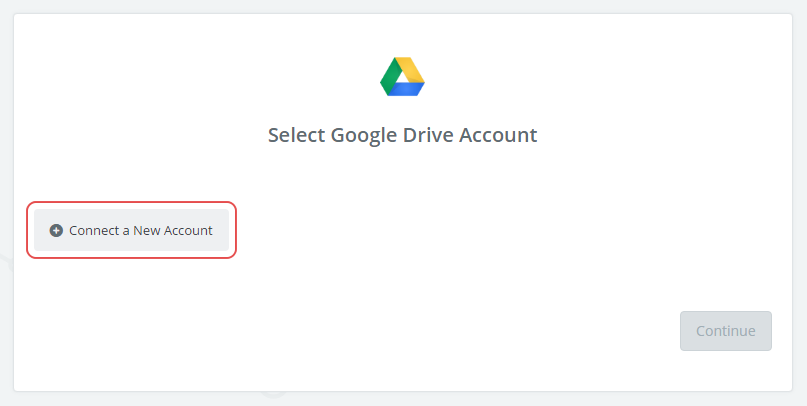Click Connect a New Account button
Screen dimensions: 807x406
coord(131,230)
